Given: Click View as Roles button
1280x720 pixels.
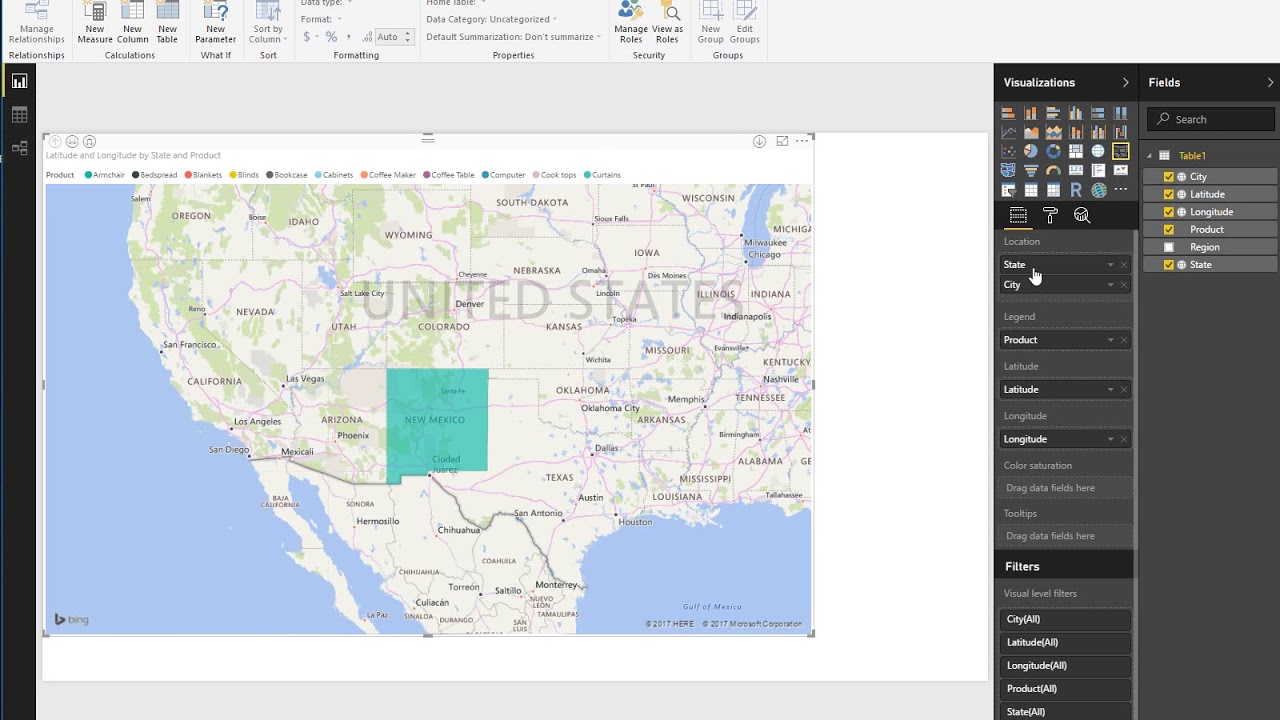Looking at the screenshot, I should coord(667,23).
